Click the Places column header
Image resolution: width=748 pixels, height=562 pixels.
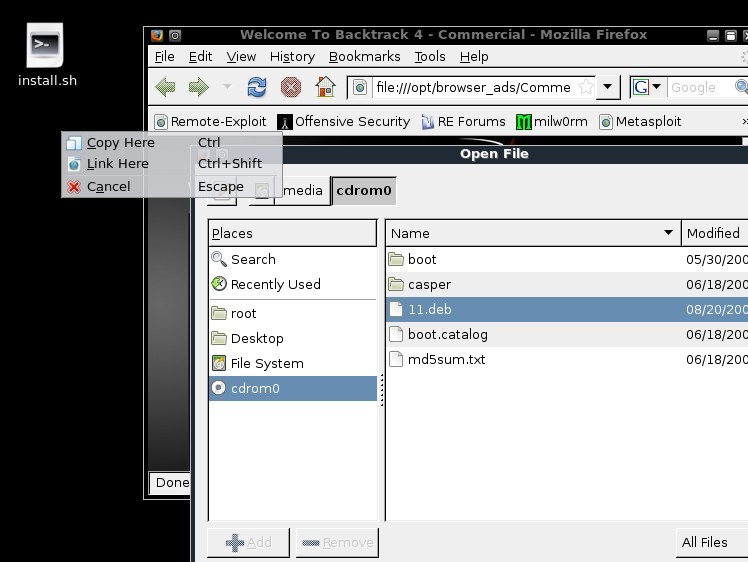(x=292, y=233)
